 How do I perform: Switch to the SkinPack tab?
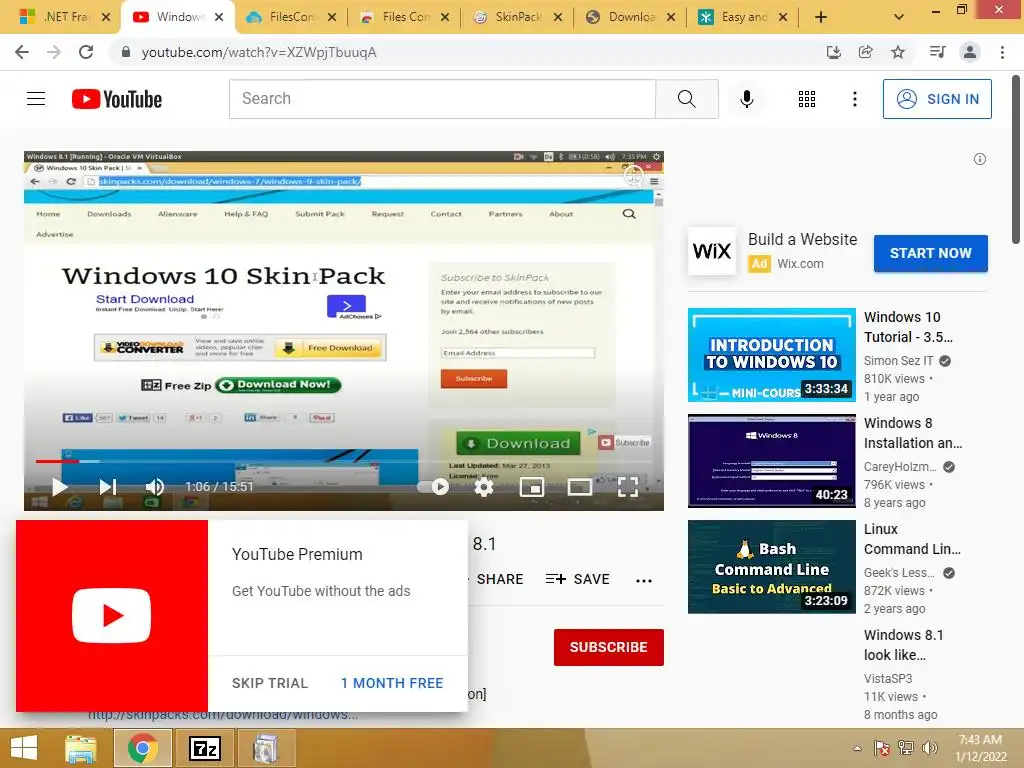518,17
